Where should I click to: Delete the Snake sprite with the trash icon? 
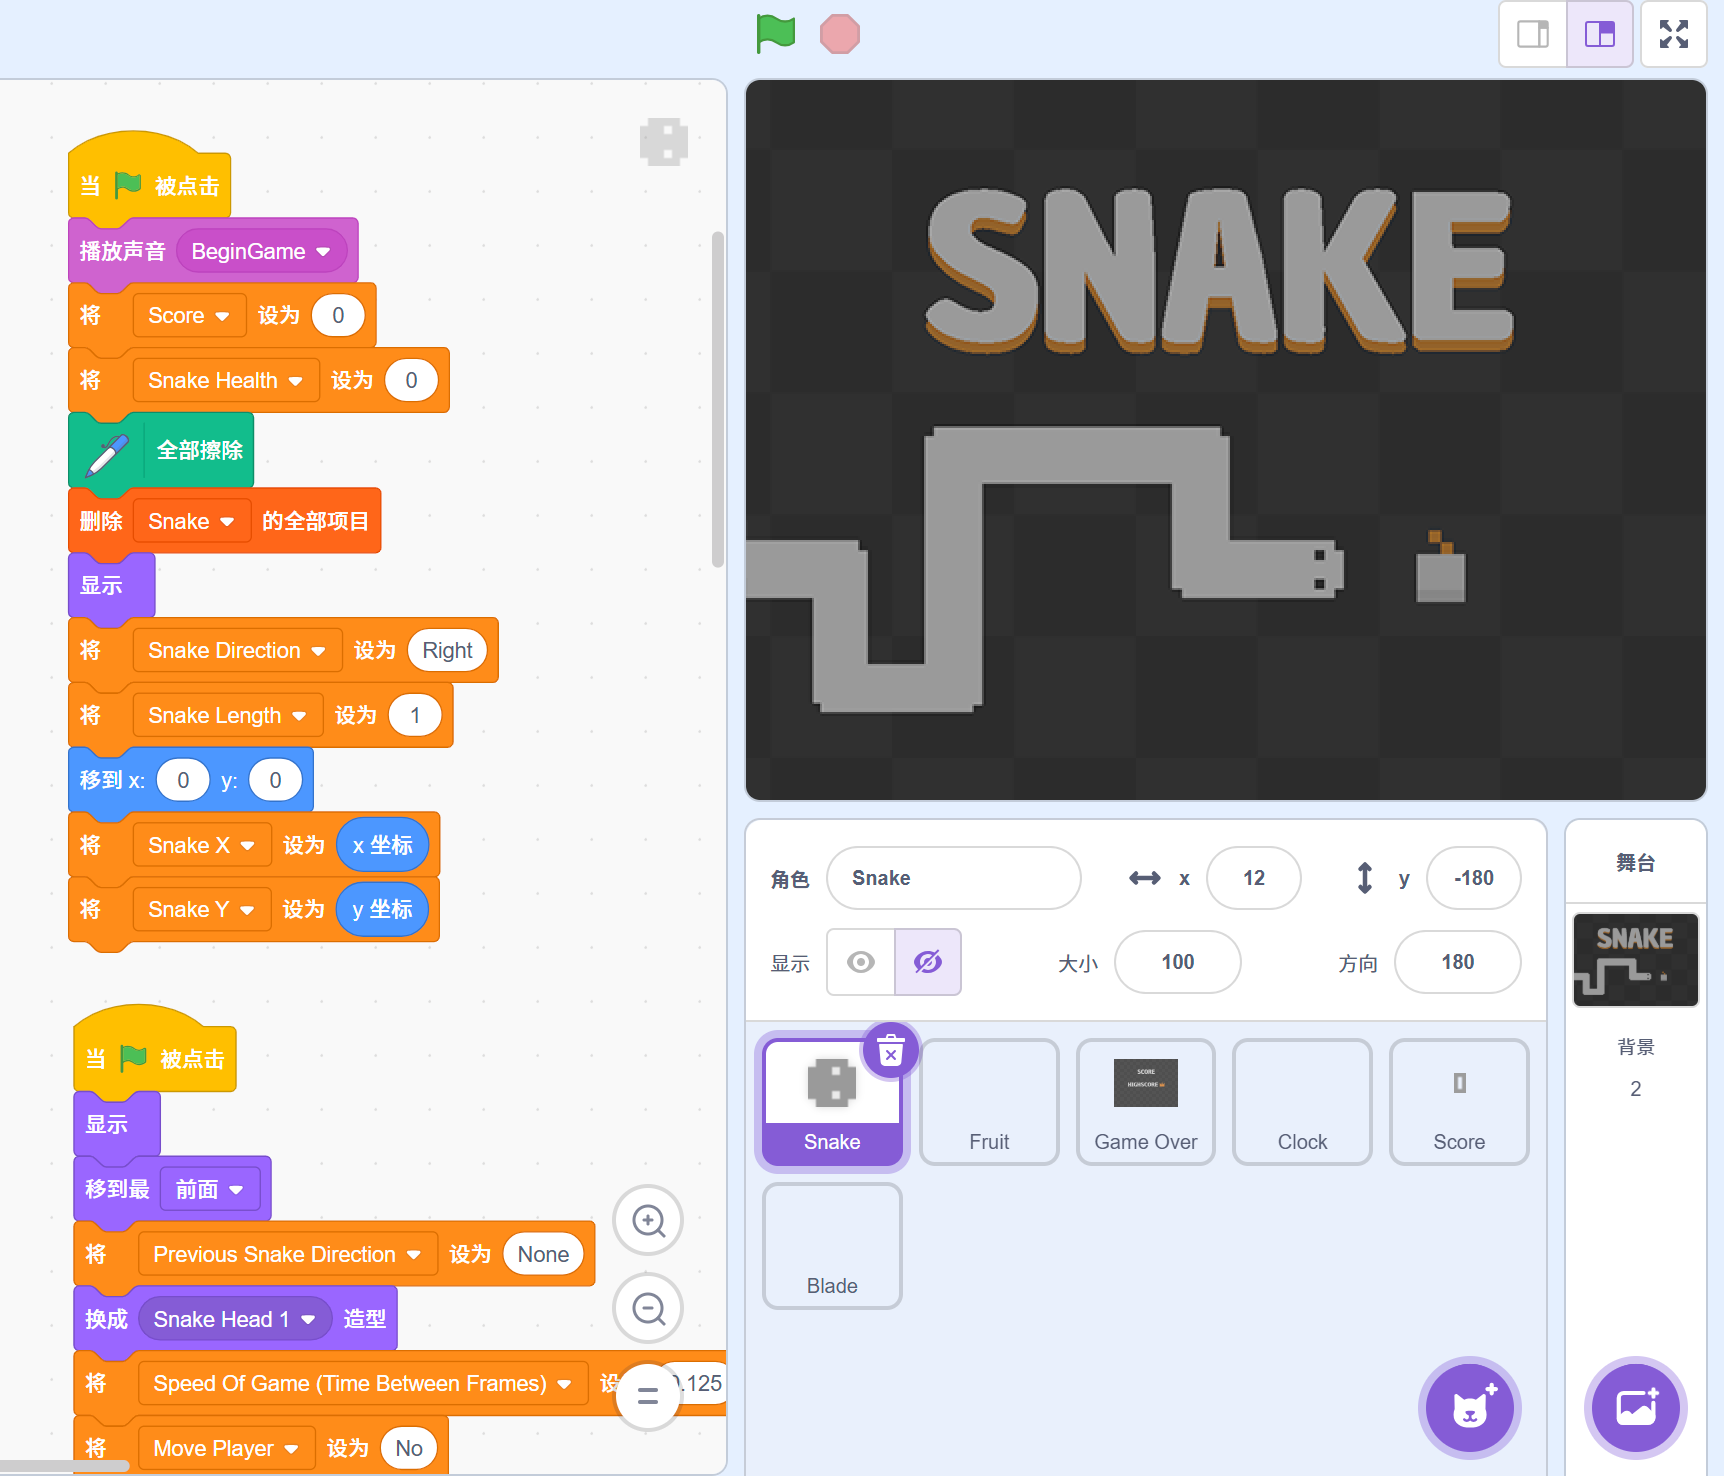(x=890, y=1051)
